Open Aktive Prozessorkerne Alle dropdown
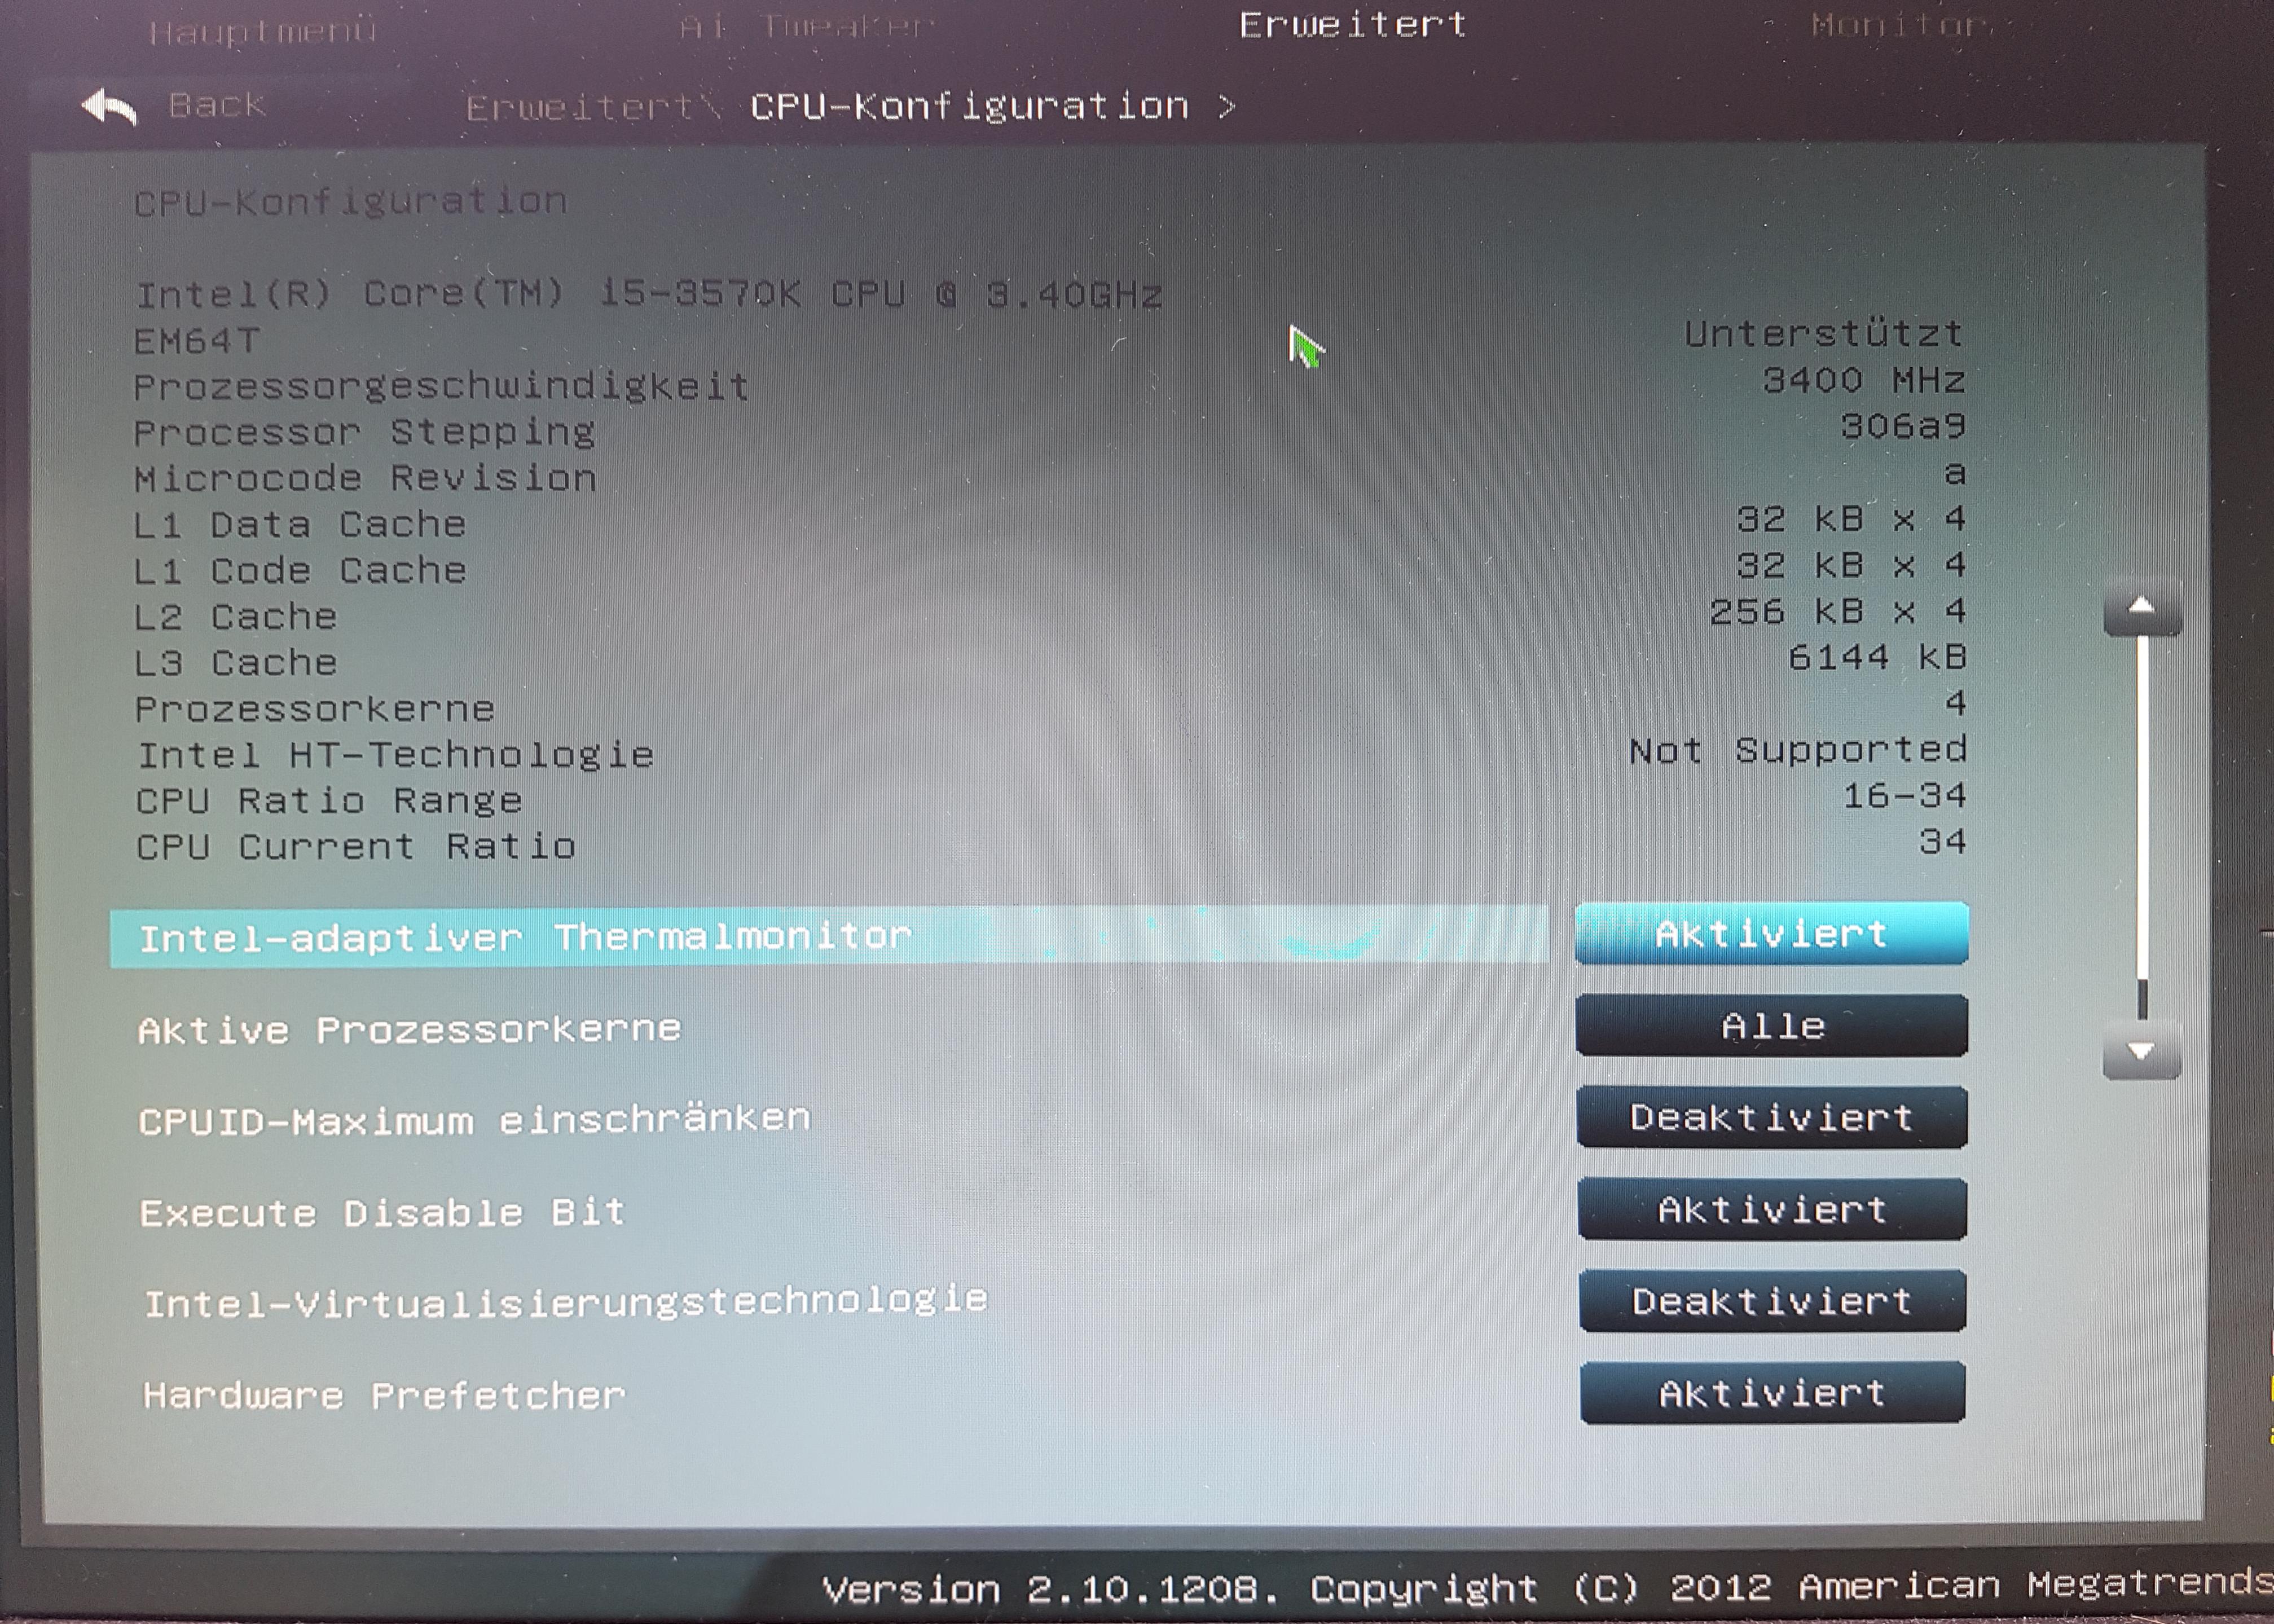The height and width of the screenshot is (1624, 2274). 1771,1026
